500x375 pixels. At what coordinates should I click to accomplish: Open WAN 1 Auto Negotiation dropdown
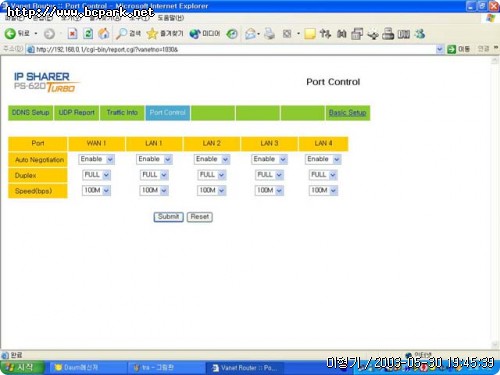[x=96, y=159]
